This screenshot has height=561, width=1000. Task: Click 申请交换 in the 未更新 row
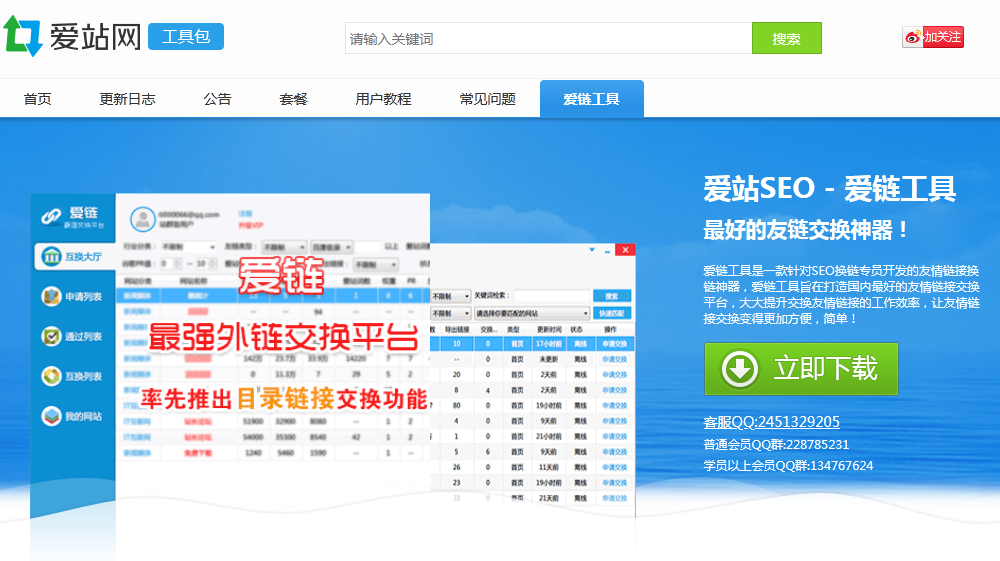point(615,359)
